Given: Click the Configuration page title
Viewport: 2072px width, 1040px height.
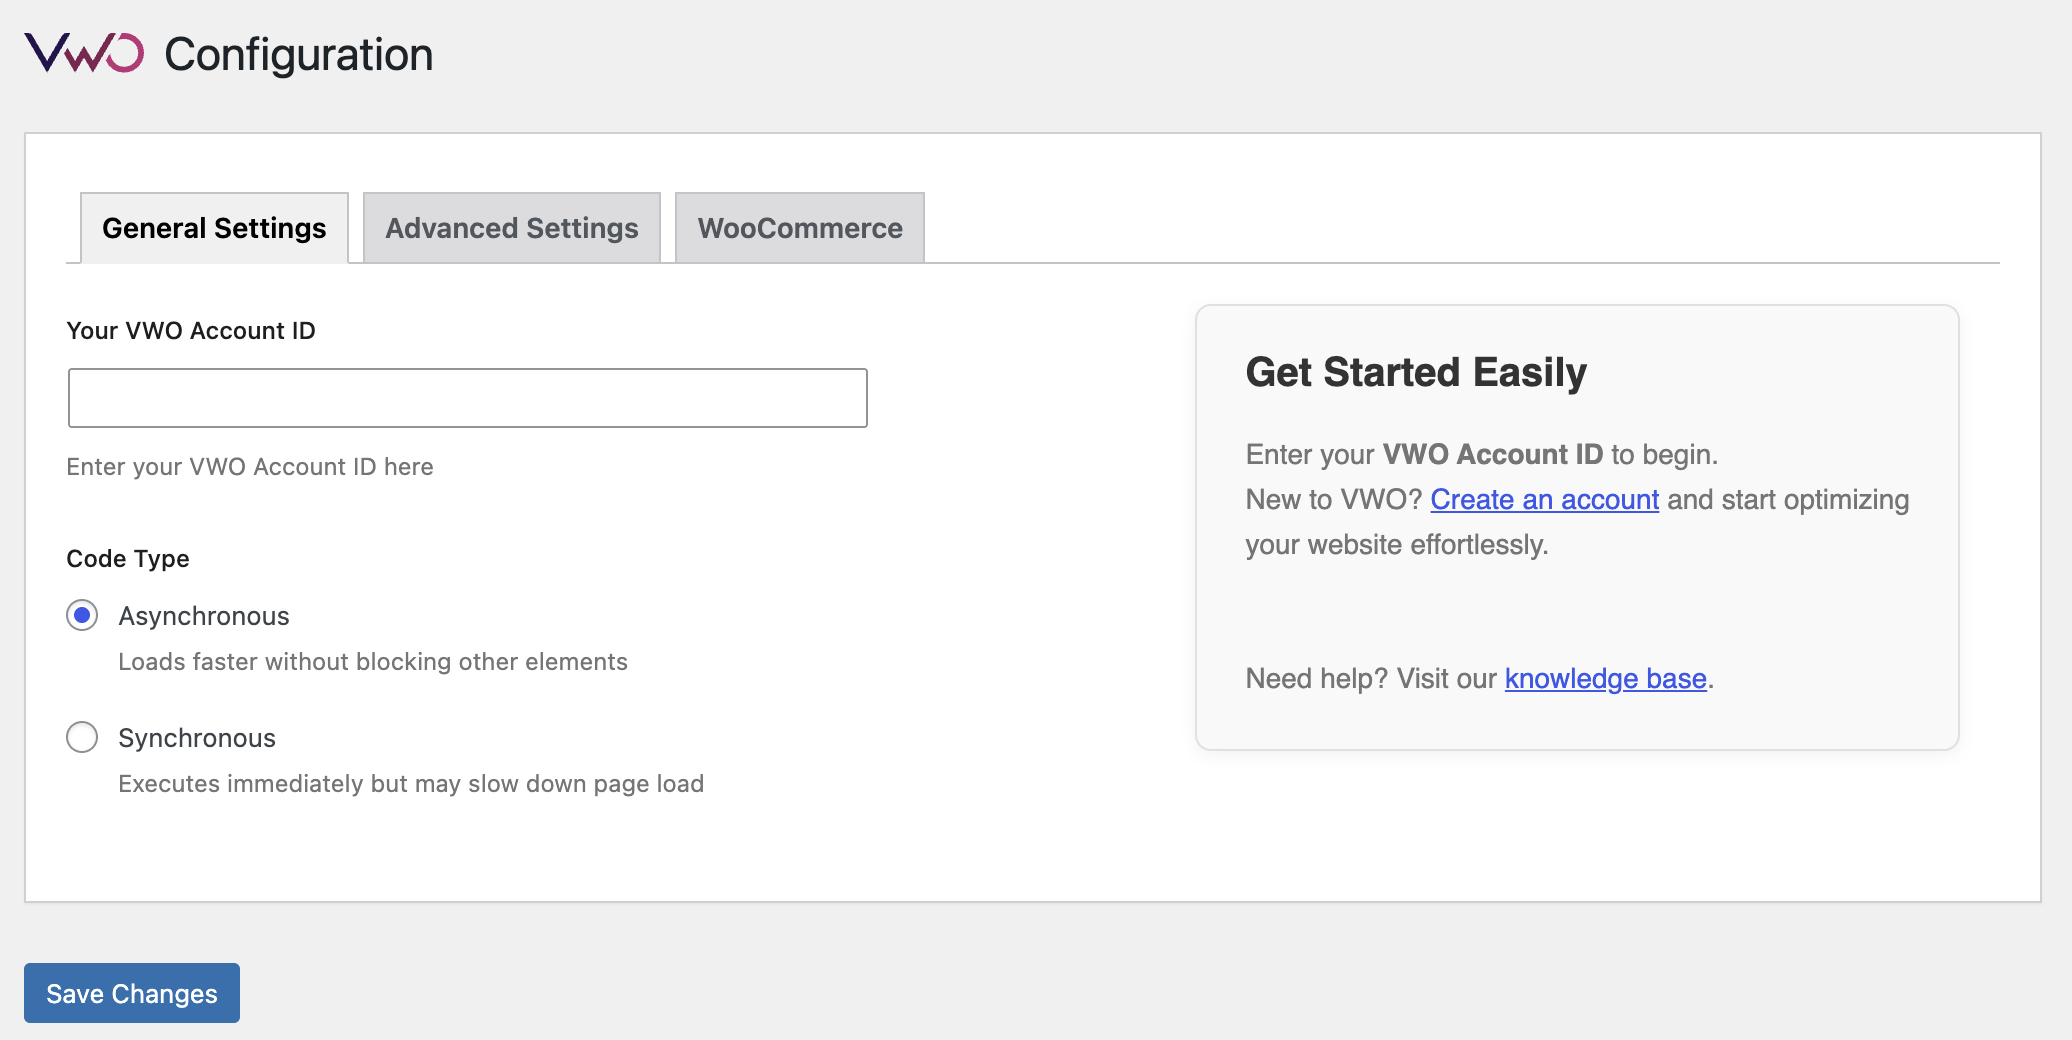Looking at the screenshot, I should point(298,54).
